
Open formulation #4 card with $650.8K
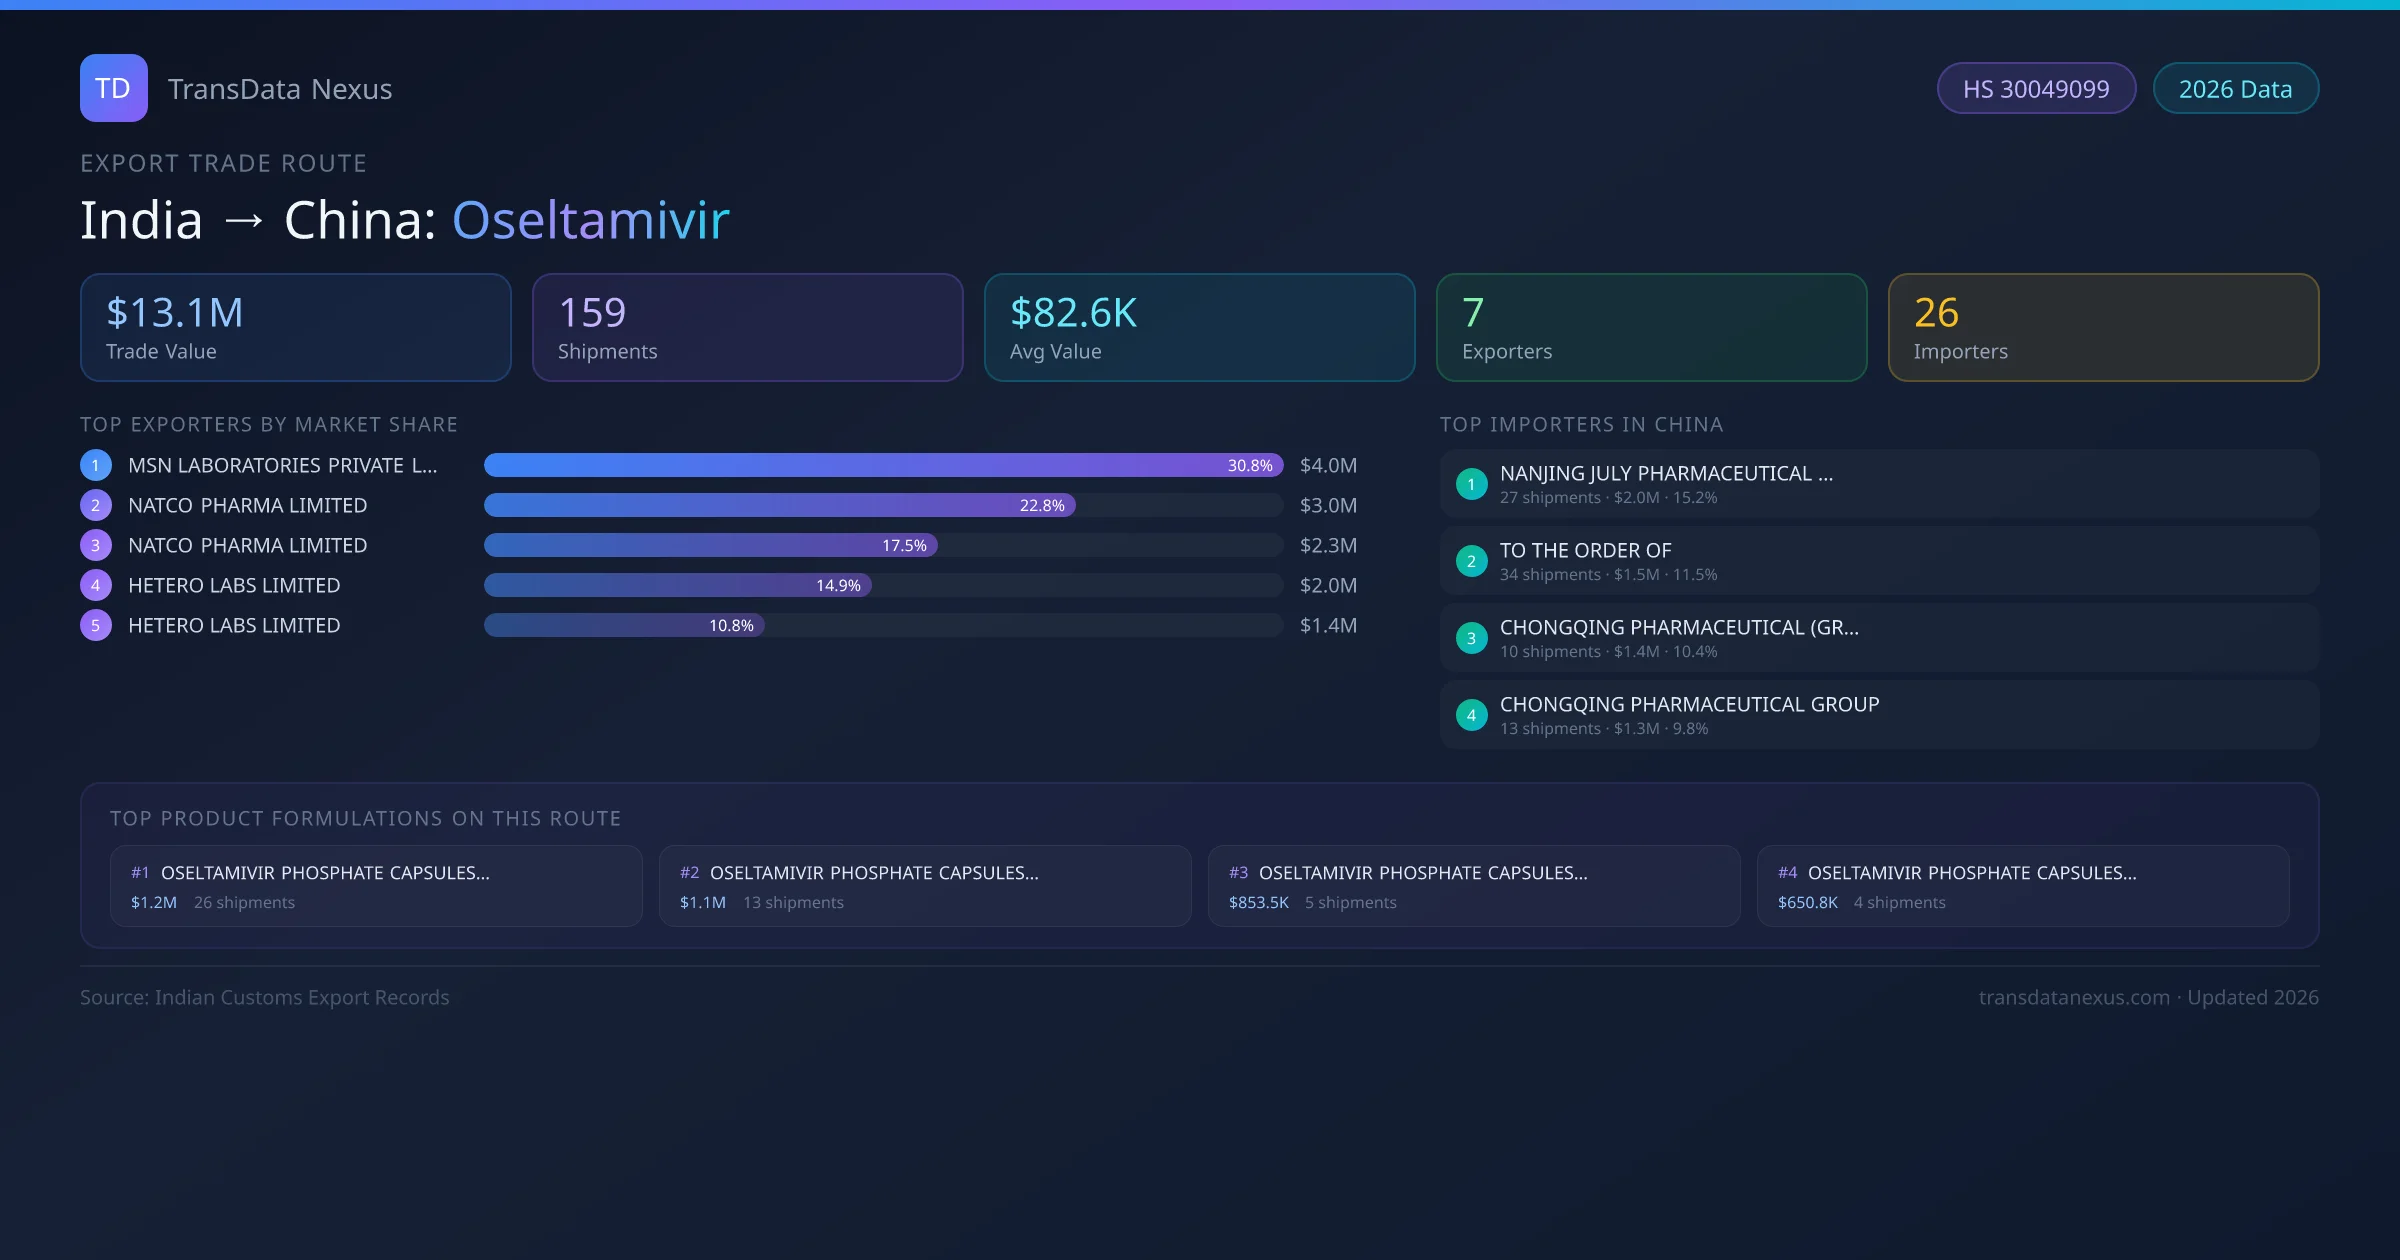[2022, 886]
